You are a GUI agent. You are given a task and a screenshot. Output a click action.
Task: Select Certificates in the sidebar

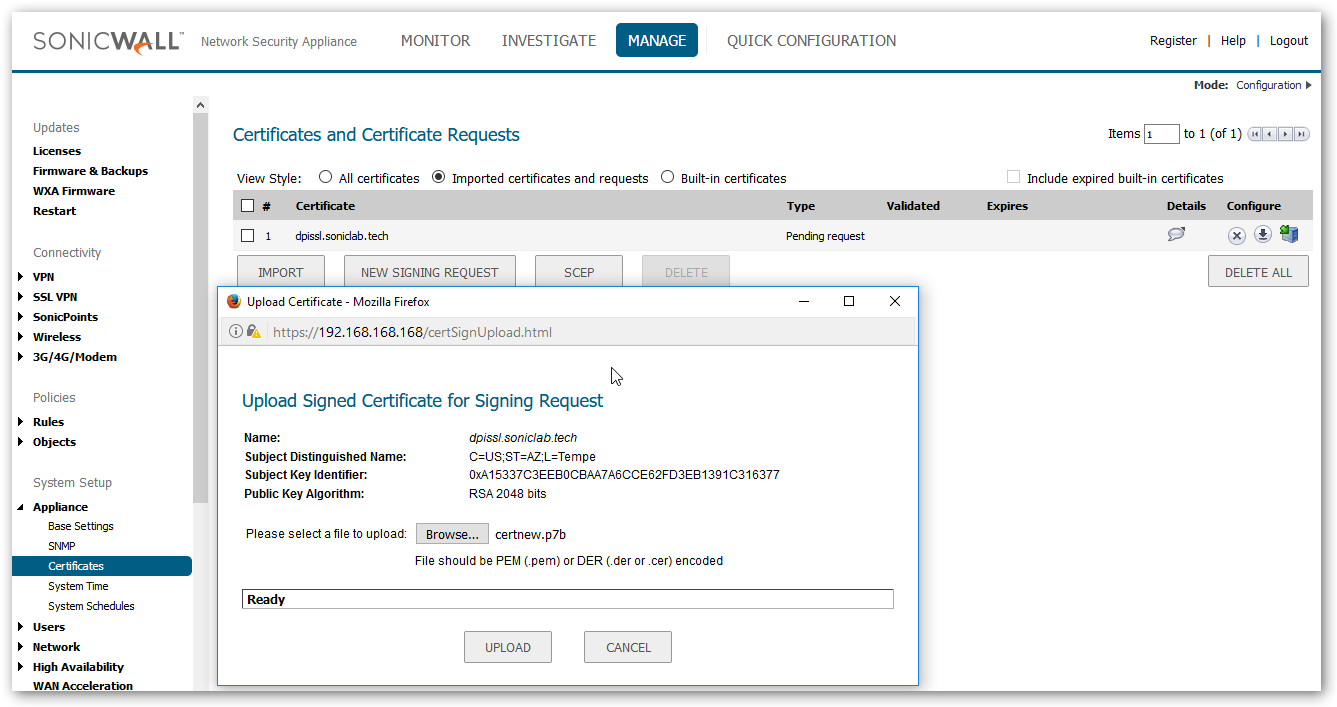pos(101,566)
